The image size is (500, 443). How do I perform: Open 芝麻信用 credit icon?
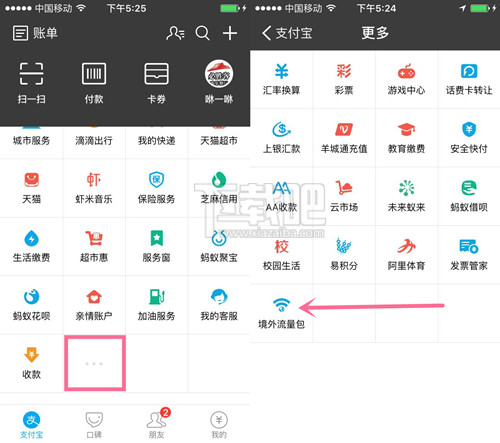tap(219, 180)
